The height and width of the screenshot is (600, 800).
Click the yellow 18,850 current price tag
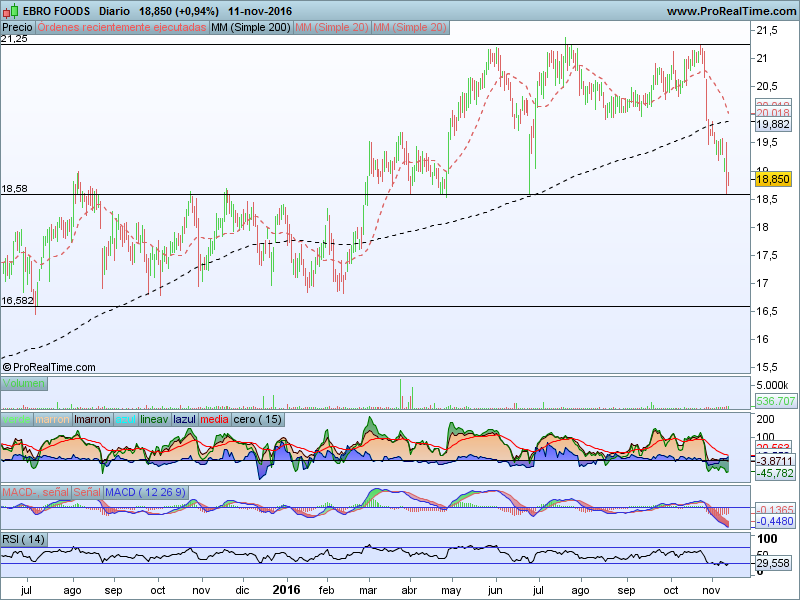click(772, 179)
